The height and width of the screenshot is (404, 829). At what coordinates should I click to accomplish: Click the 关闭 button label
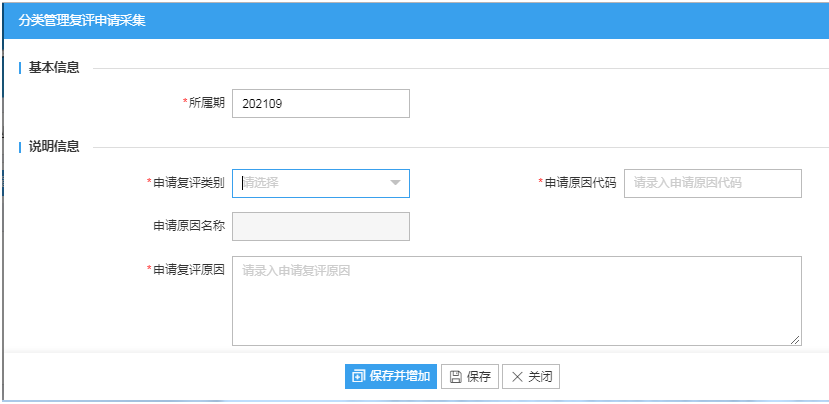(540, 377)
